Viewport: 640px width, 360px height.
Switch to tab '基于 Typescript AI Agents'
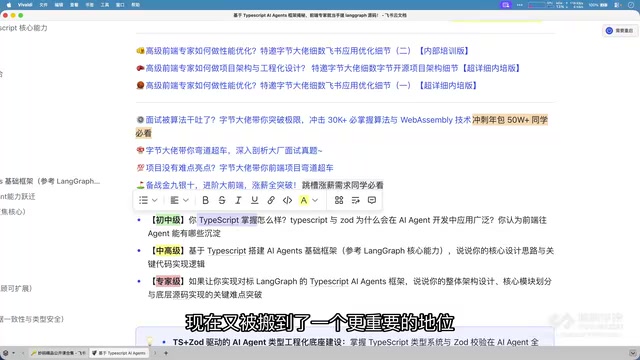tap(119, 353)
